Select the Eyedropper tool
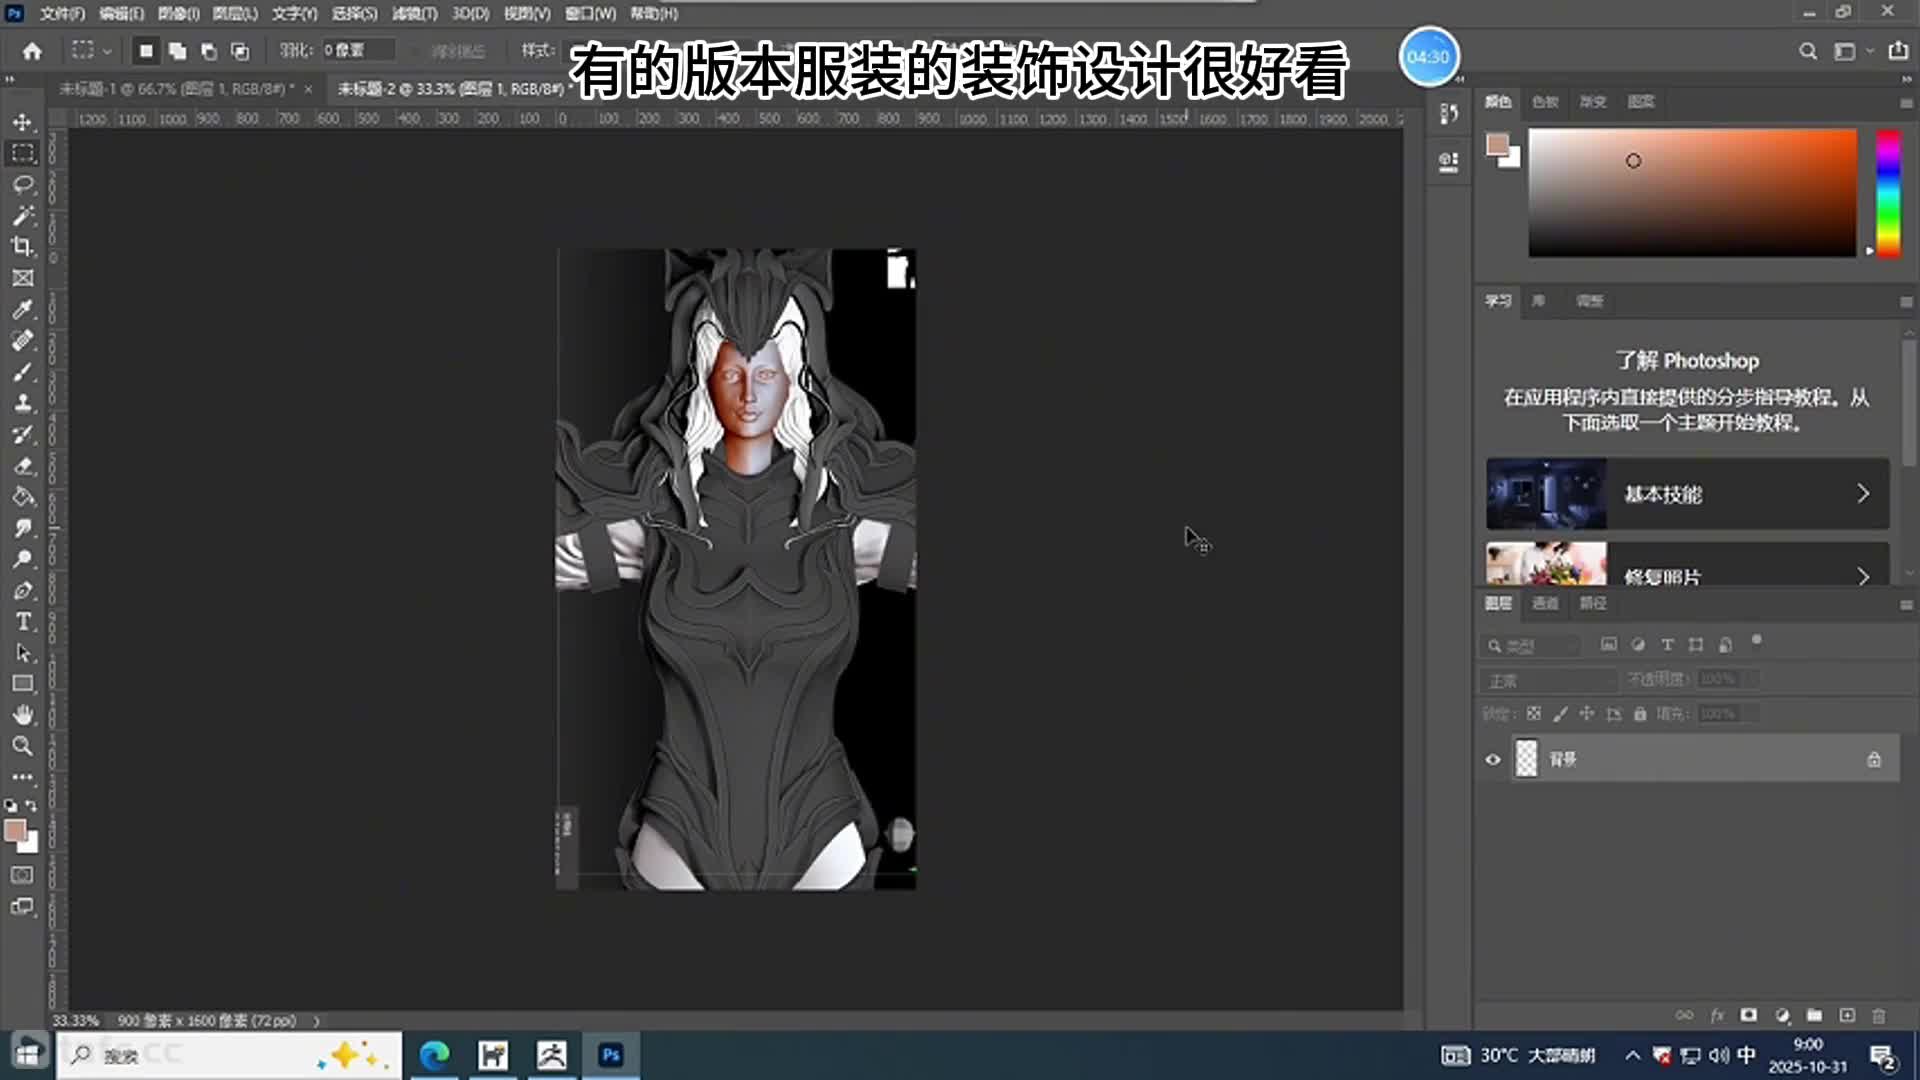1920x1080 pixels. point(22,308)
